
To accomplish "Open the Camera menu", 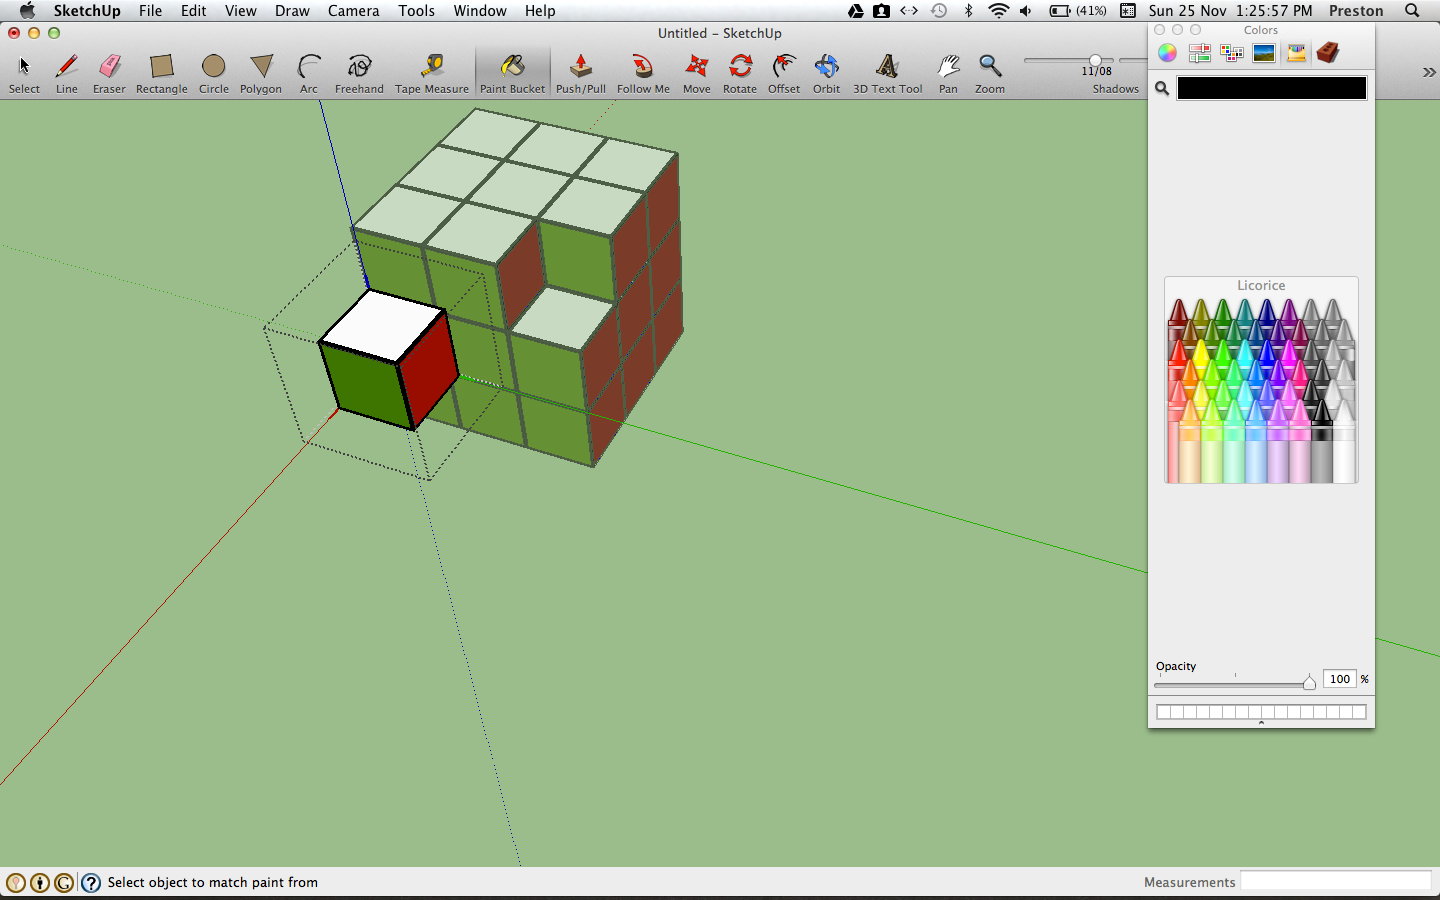I will 353,11.
